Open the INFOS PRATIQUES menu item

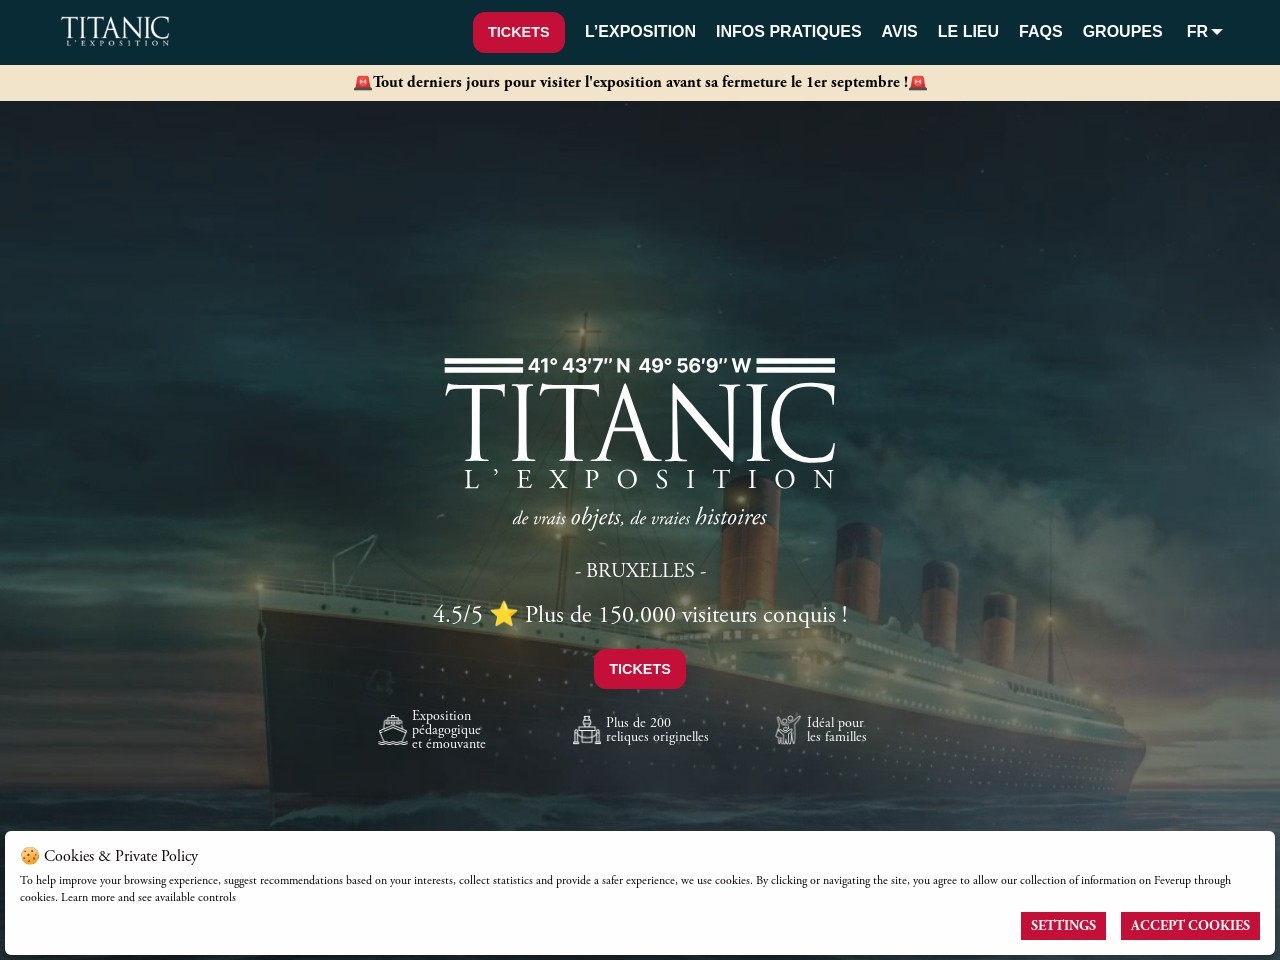tap(788, 32)
